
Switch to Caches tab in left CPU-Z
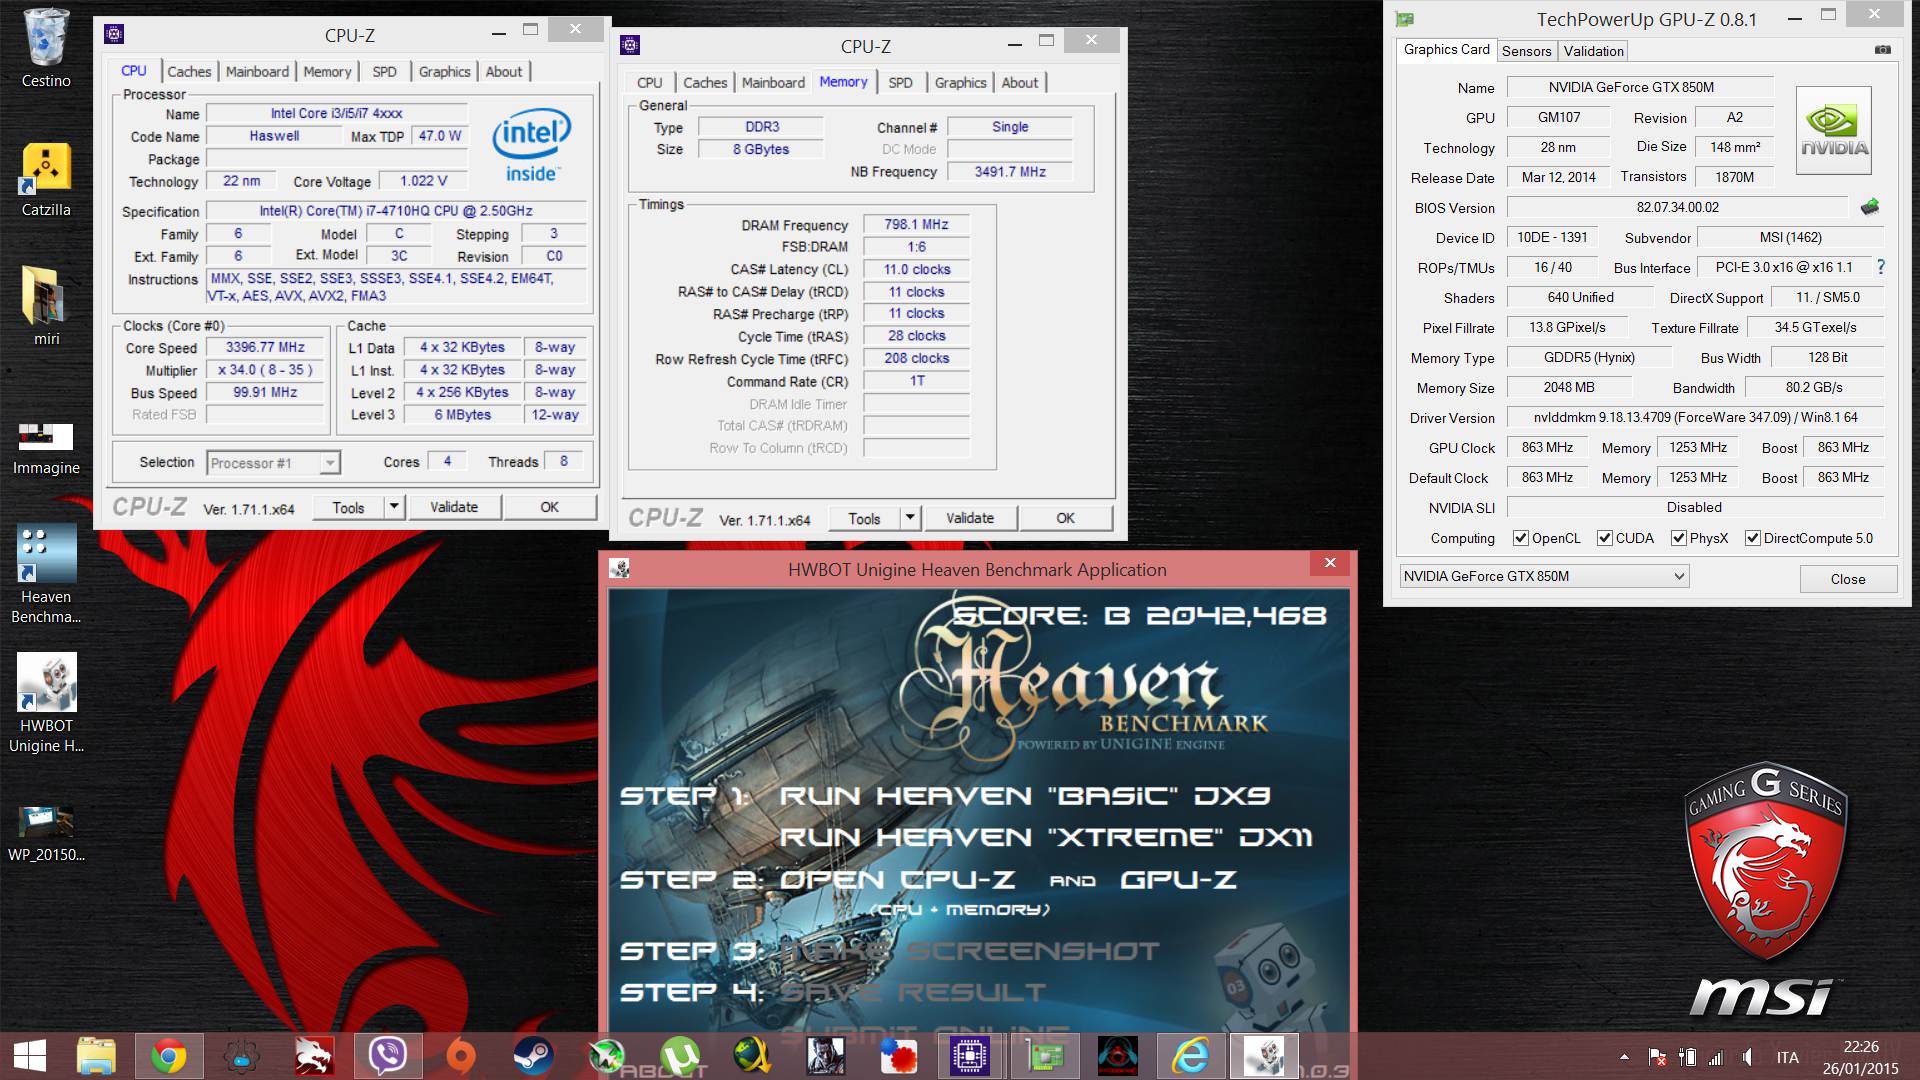189,72
